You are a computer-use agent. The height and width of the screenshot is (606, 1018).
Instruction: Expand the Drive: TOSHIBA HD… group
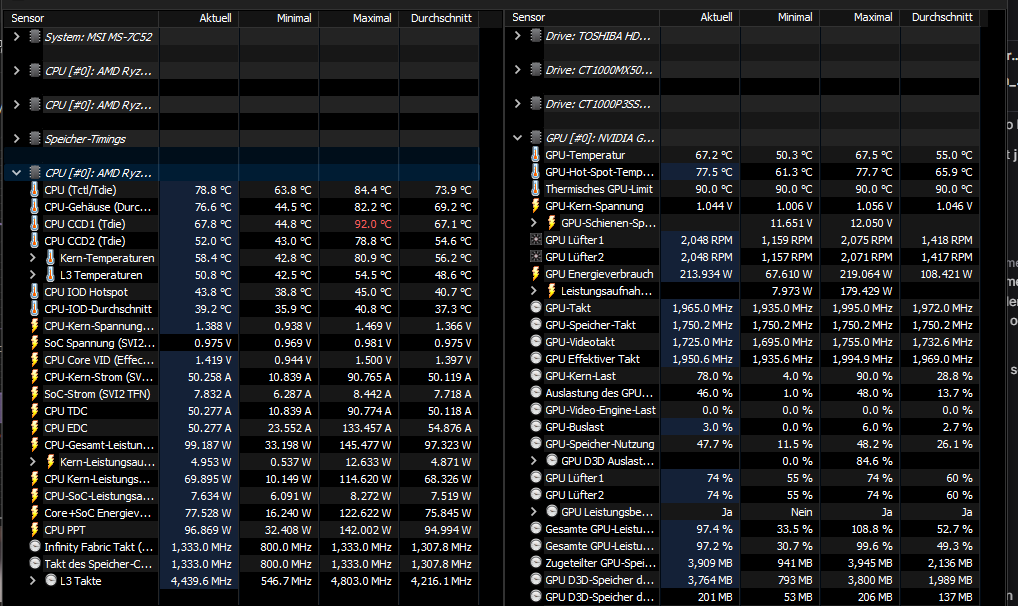point(517,36)
